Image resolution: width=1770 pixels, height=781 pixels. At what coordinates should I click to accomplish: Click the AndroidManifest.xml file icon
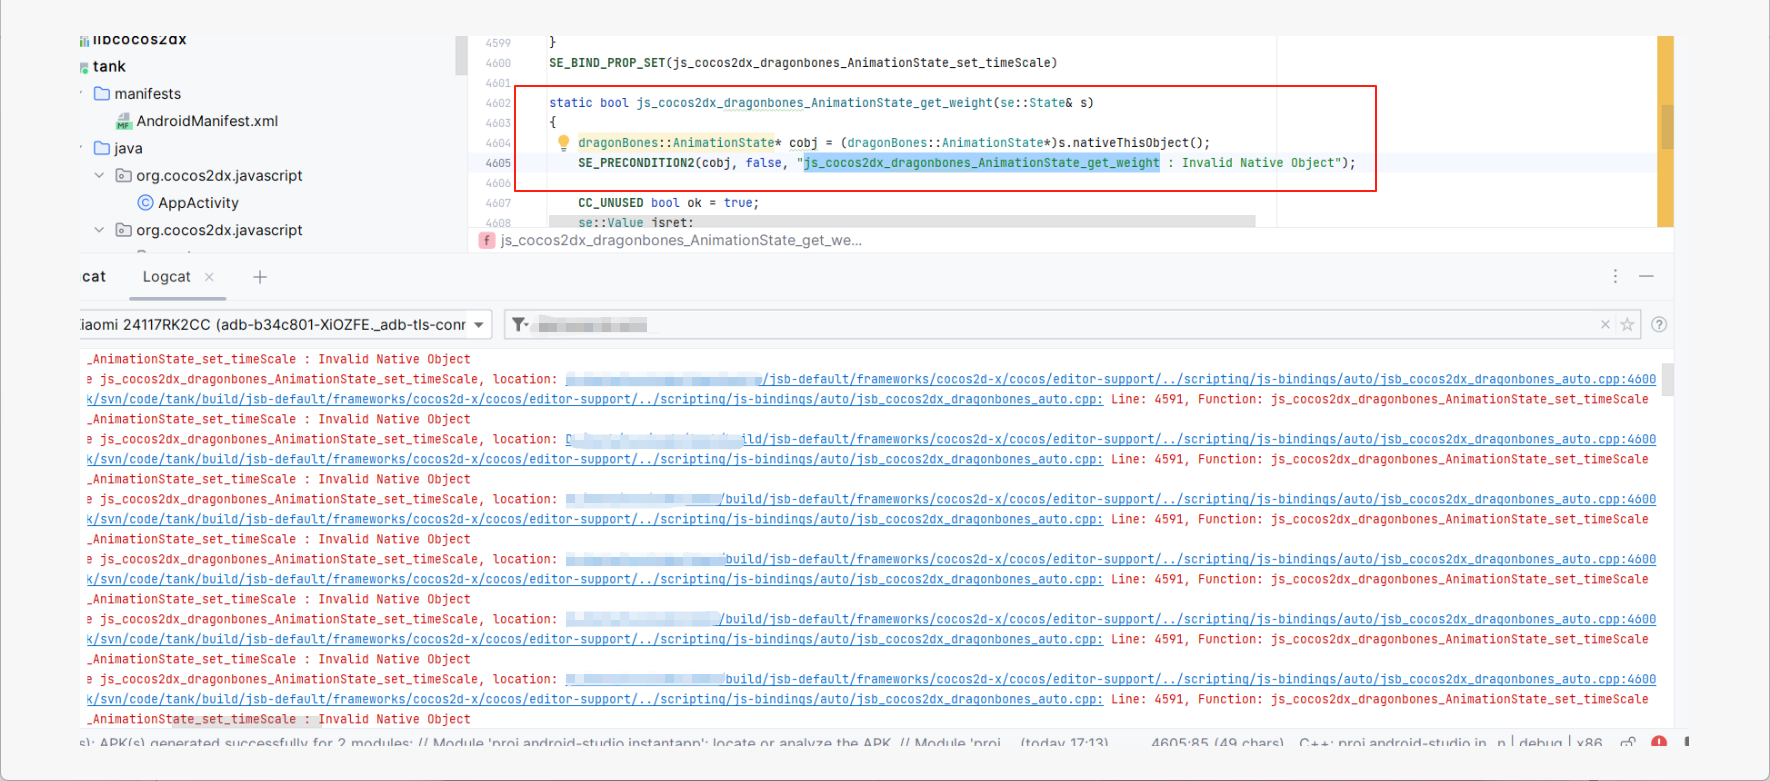tap(124, 121)
